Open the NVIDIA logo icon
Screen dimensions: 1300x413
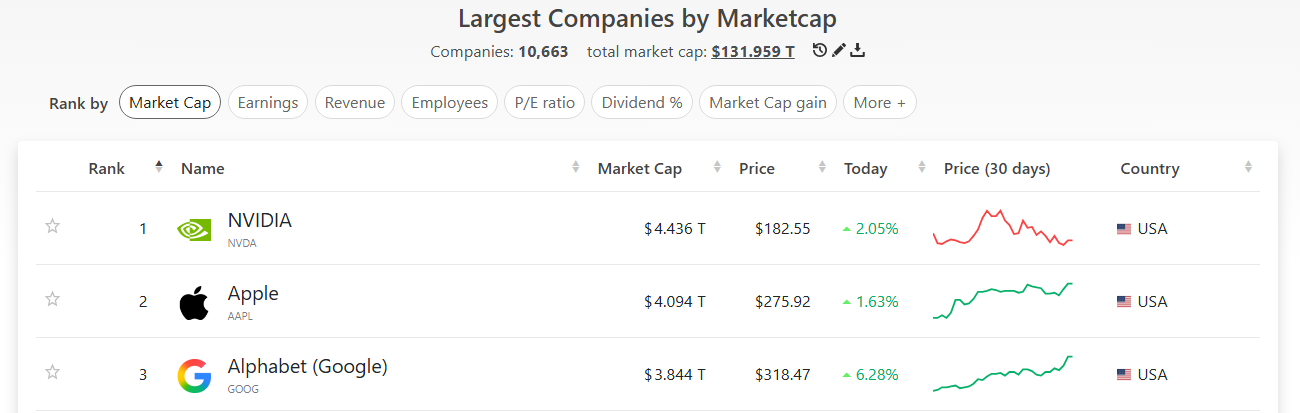click(x=194, y=229)
